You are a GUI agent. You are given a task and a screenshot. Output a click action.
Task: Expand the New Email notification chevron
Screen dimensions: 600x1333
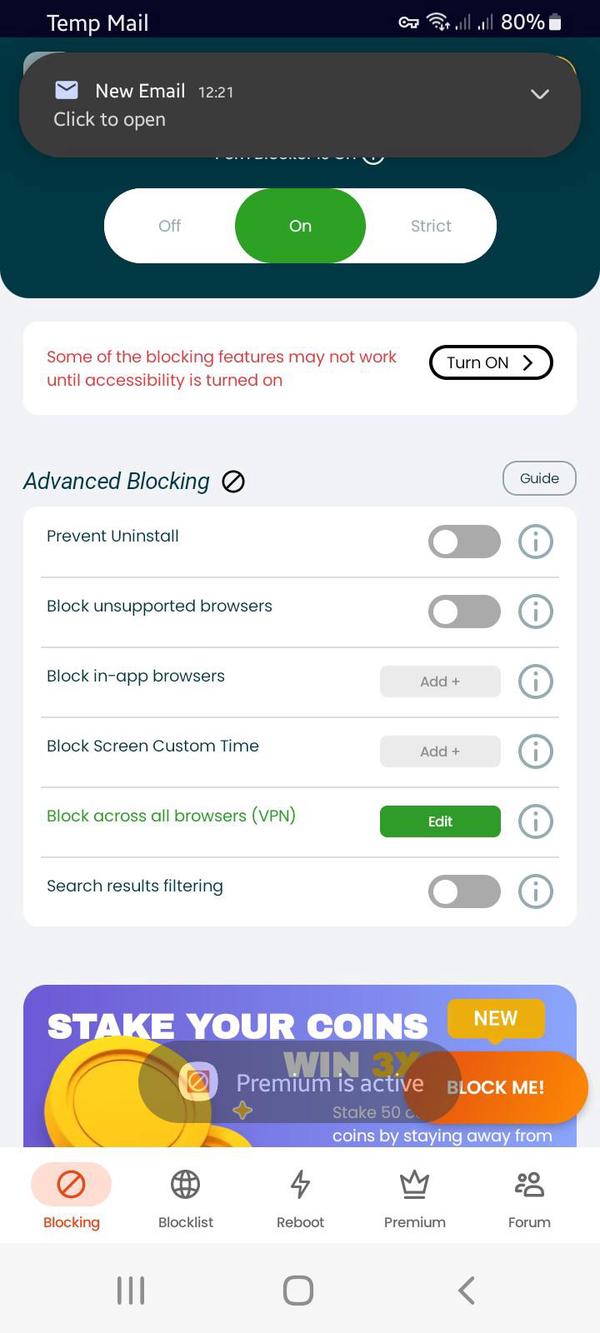539,94
